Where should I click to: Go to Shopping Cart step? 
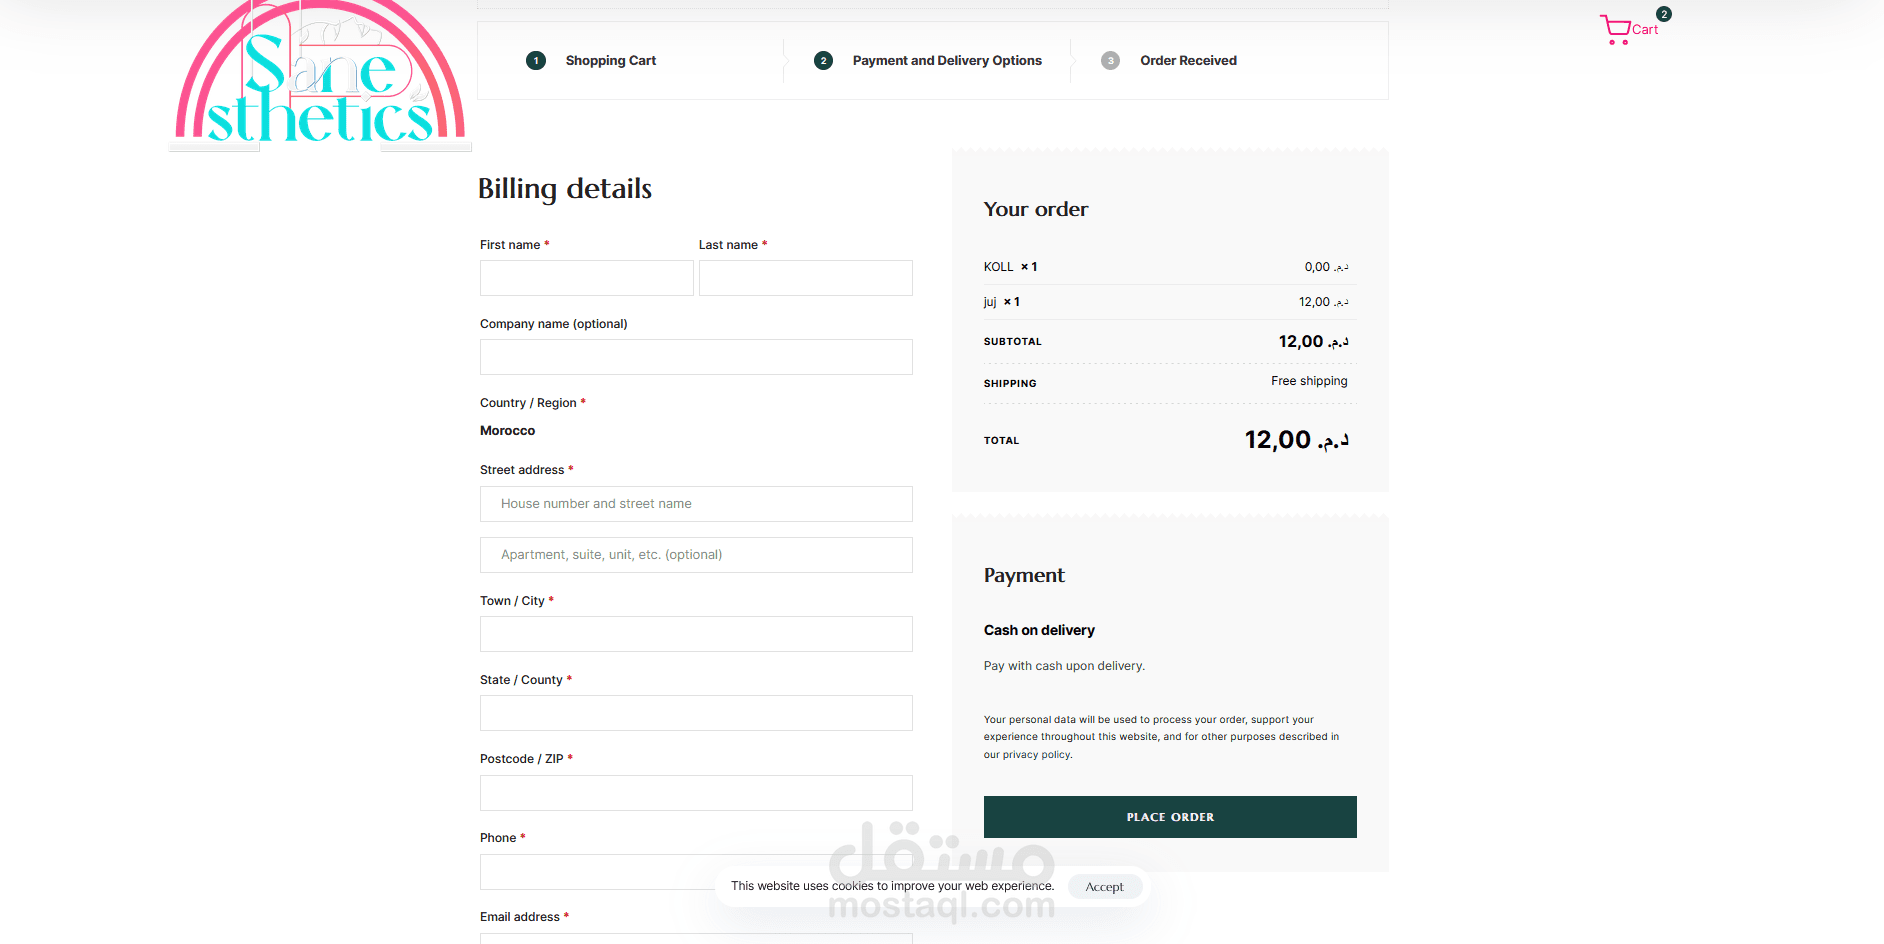click(610, 61)
